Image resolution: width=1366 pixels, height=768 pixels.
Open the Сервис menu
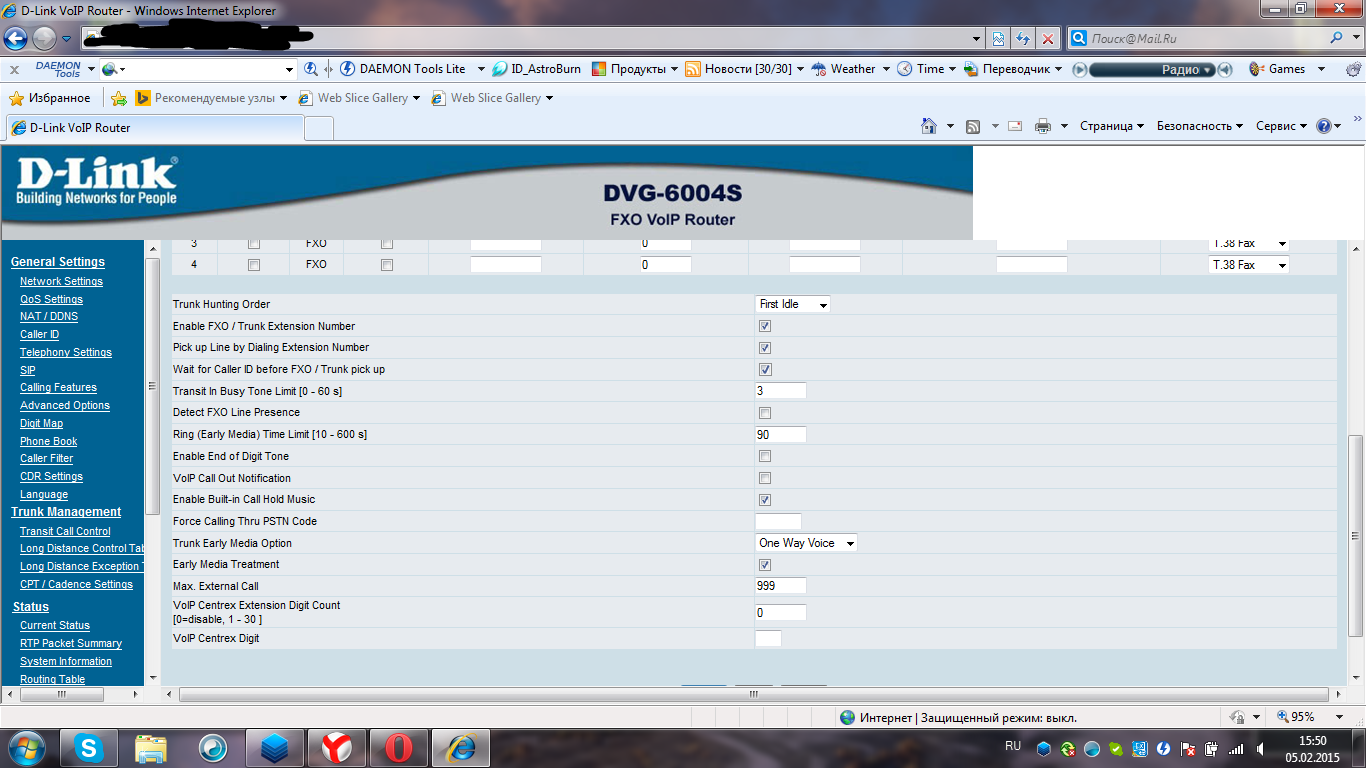[x=1282, y=126]
